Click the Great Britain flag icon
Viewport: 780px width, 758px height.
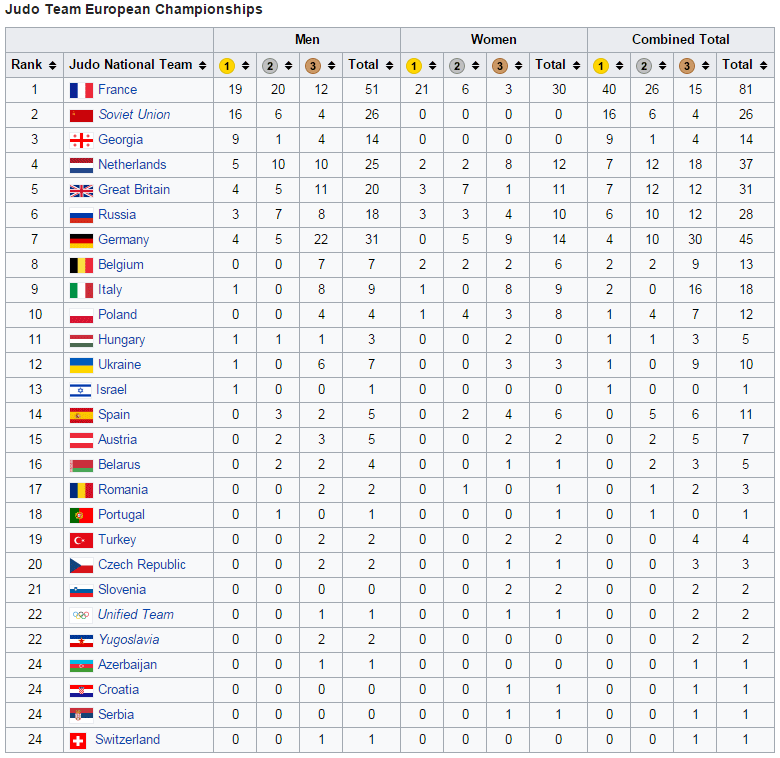[x=81, y=190]
